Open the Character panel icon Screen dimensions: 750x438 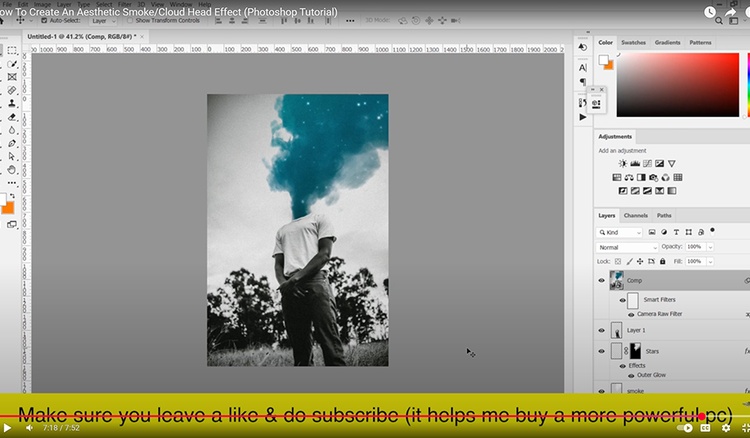pos(583,68)
